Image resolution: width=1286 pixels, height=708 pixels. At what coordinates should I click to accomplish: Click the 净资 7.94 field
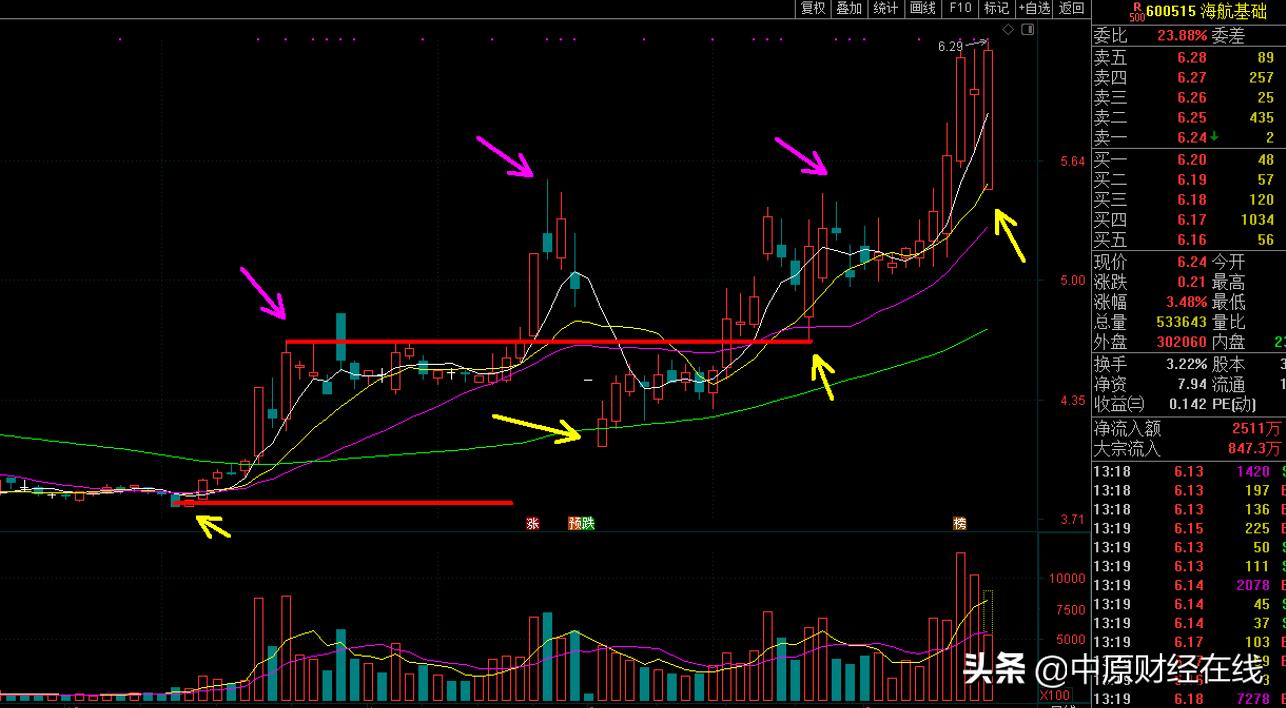click(1150, 384)
